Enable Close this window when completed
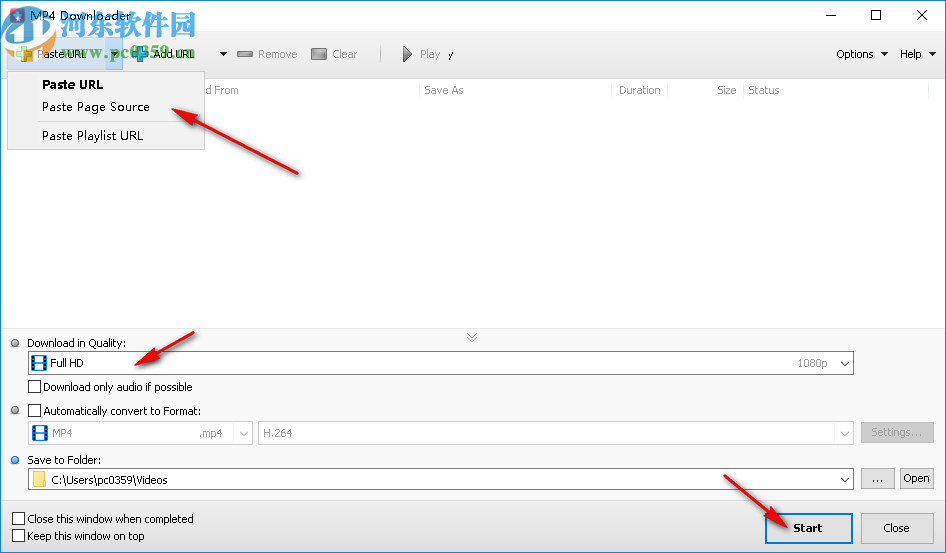This screenshot has height=553, width=946. 19,519
